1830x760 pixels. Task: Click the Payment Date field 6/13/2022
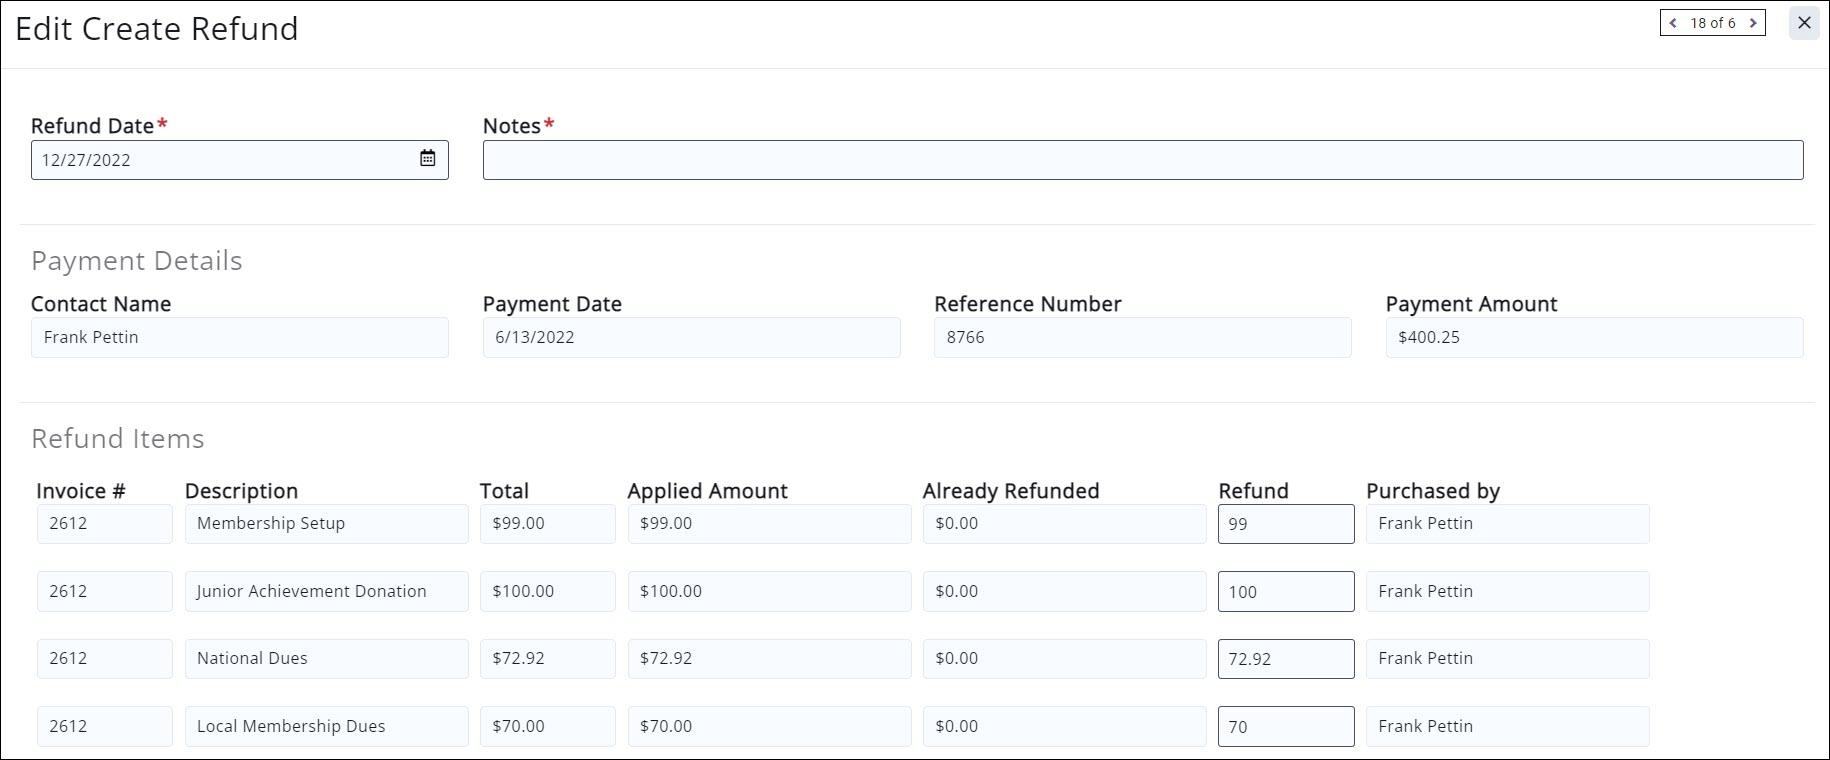pyautogui.click(x=691, y=338)
